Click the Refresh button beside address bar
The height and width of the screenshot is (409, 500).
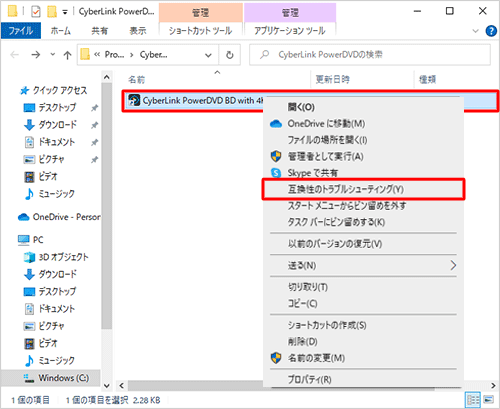(x=230, y=55)
